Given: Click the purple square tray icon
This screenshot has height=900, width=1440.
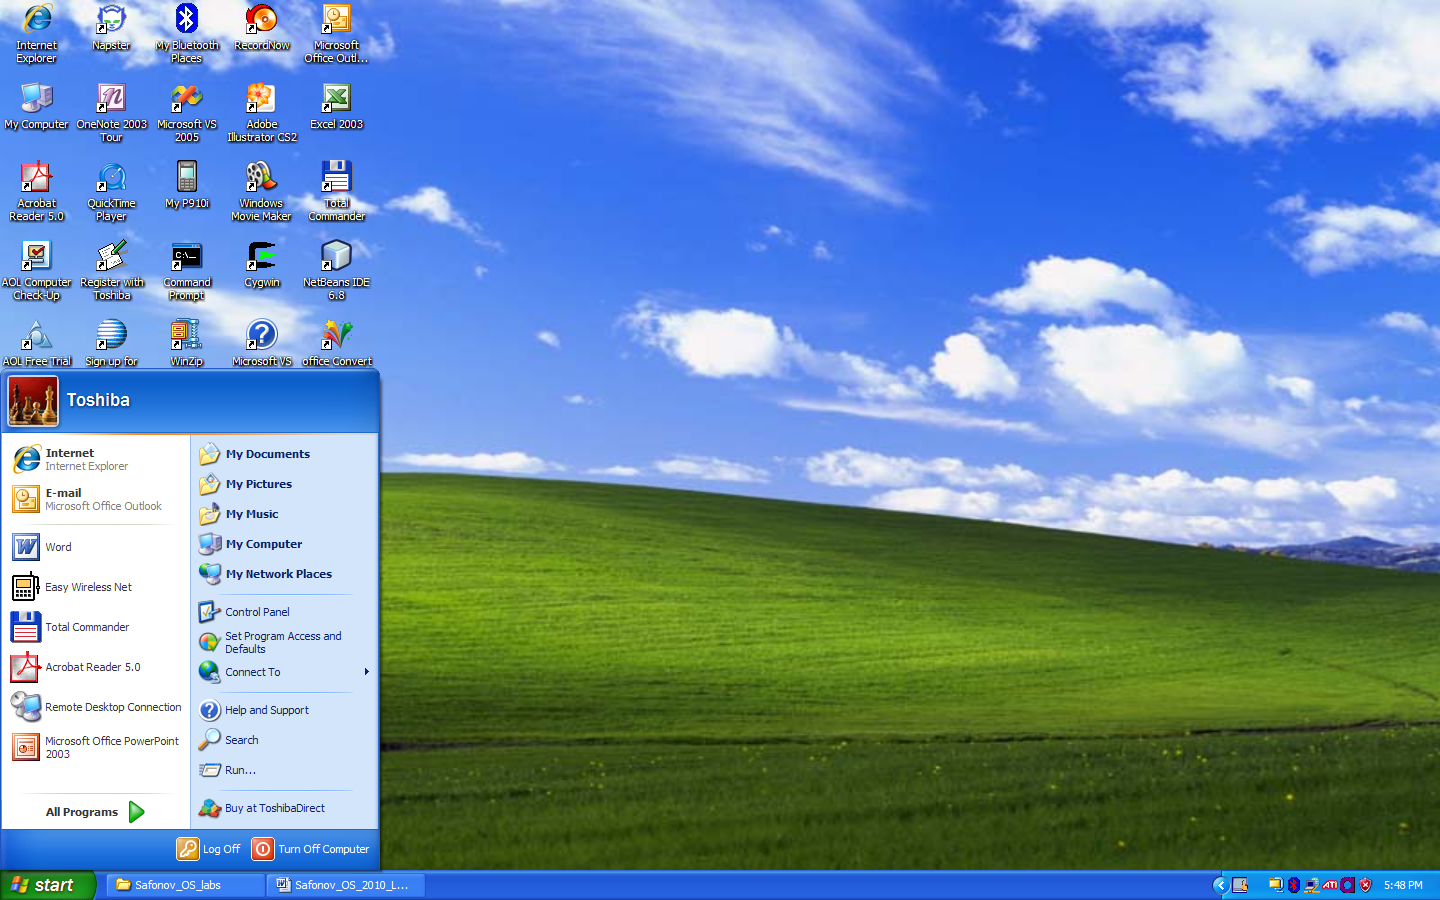Looking at the screenshot, I should [1348, 885].
